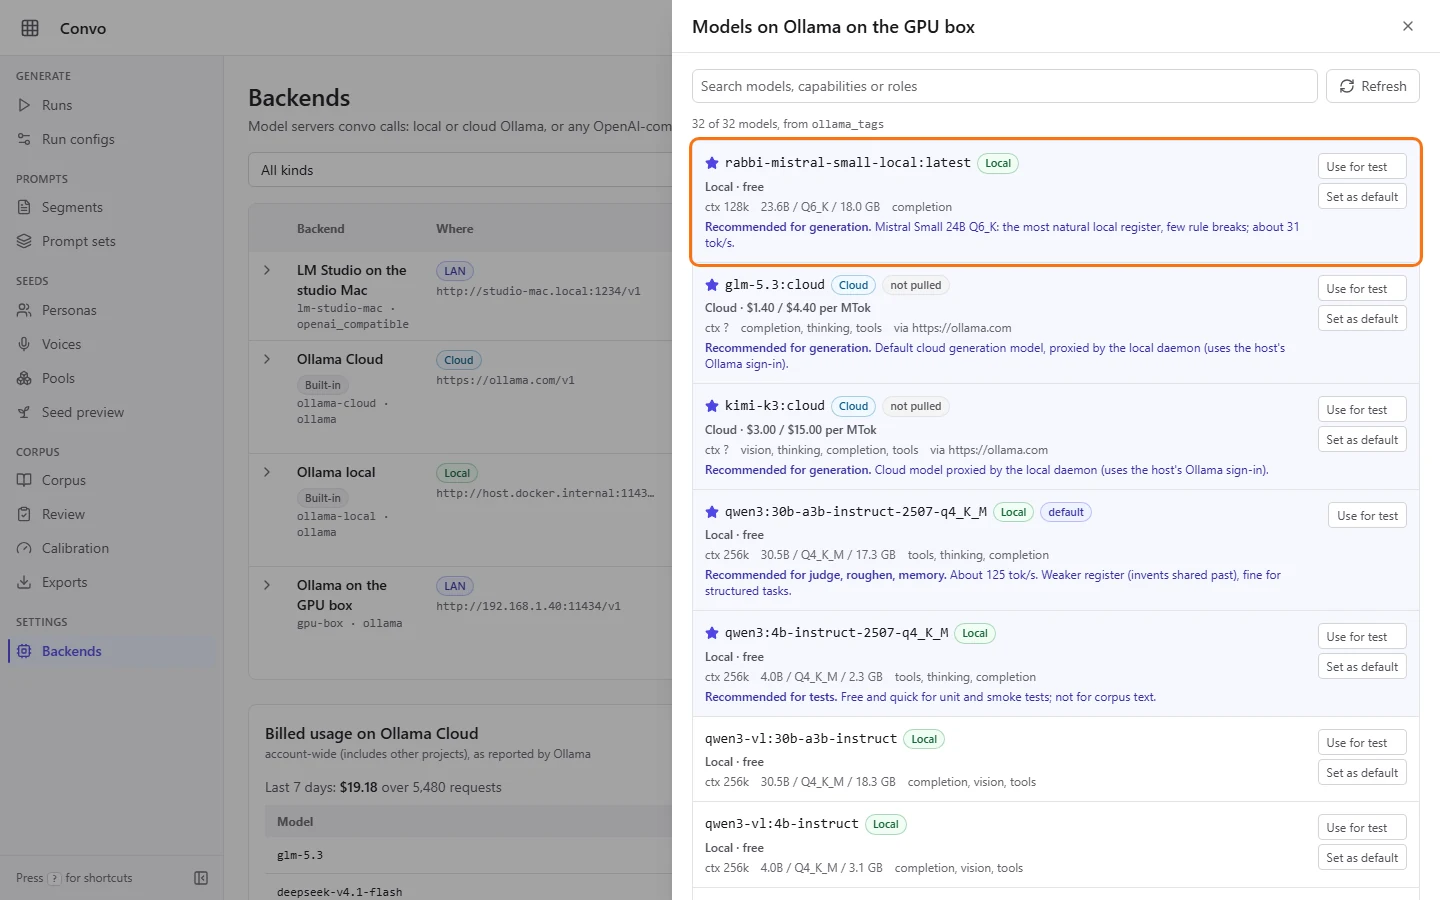The width and height of the screenshot is (1440, 900).
Task: Click the Seed preview sprout icon
Action: point(24,412)
